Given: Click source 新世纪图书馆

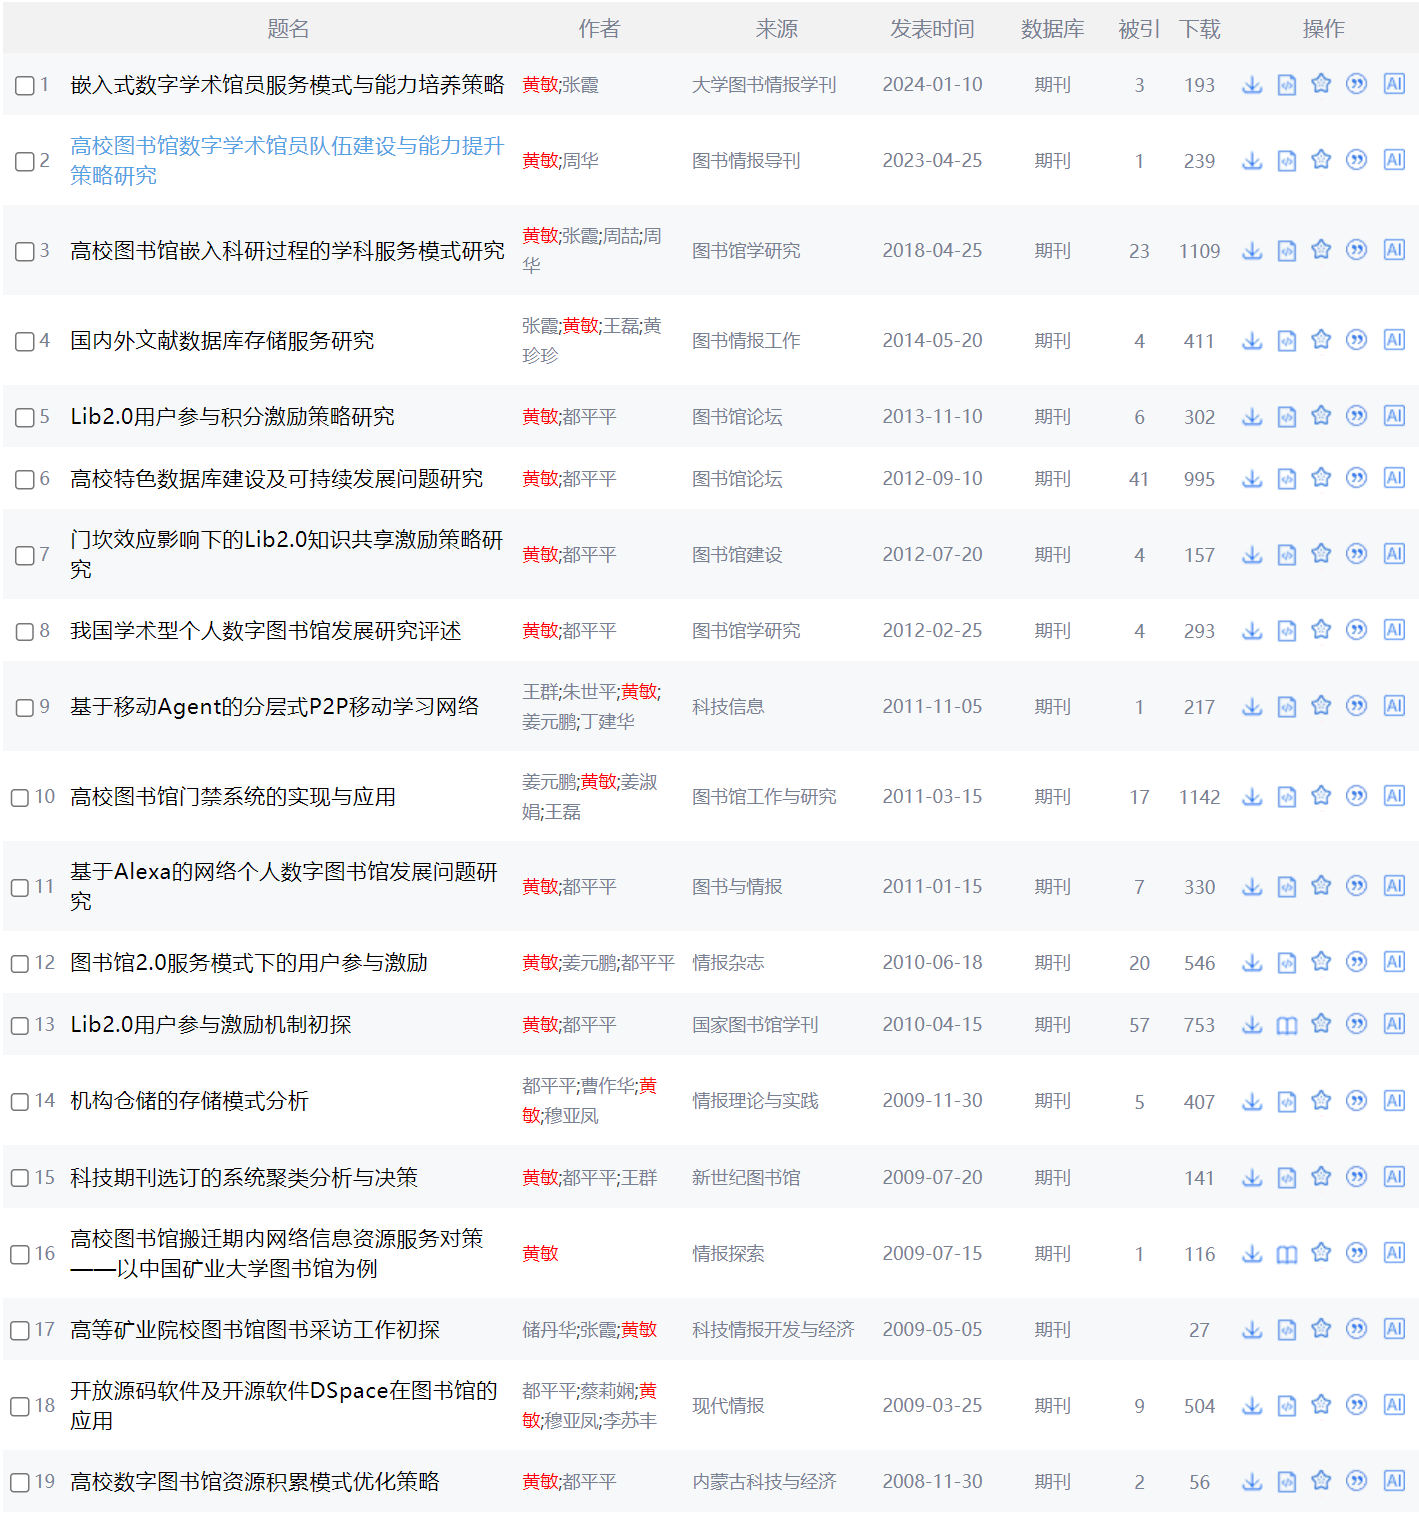Looking at the screenshot, I should (x=746, y=1177).
